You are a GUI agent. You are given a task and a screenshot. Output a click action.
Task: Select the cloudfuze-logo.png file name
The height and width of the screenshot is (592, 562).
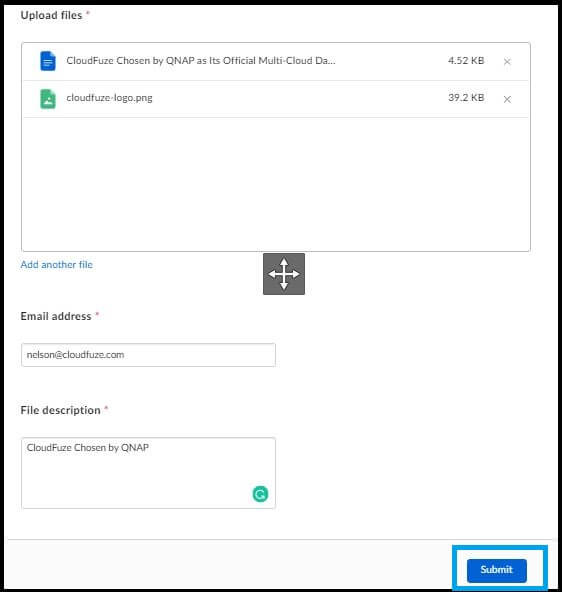109,98
